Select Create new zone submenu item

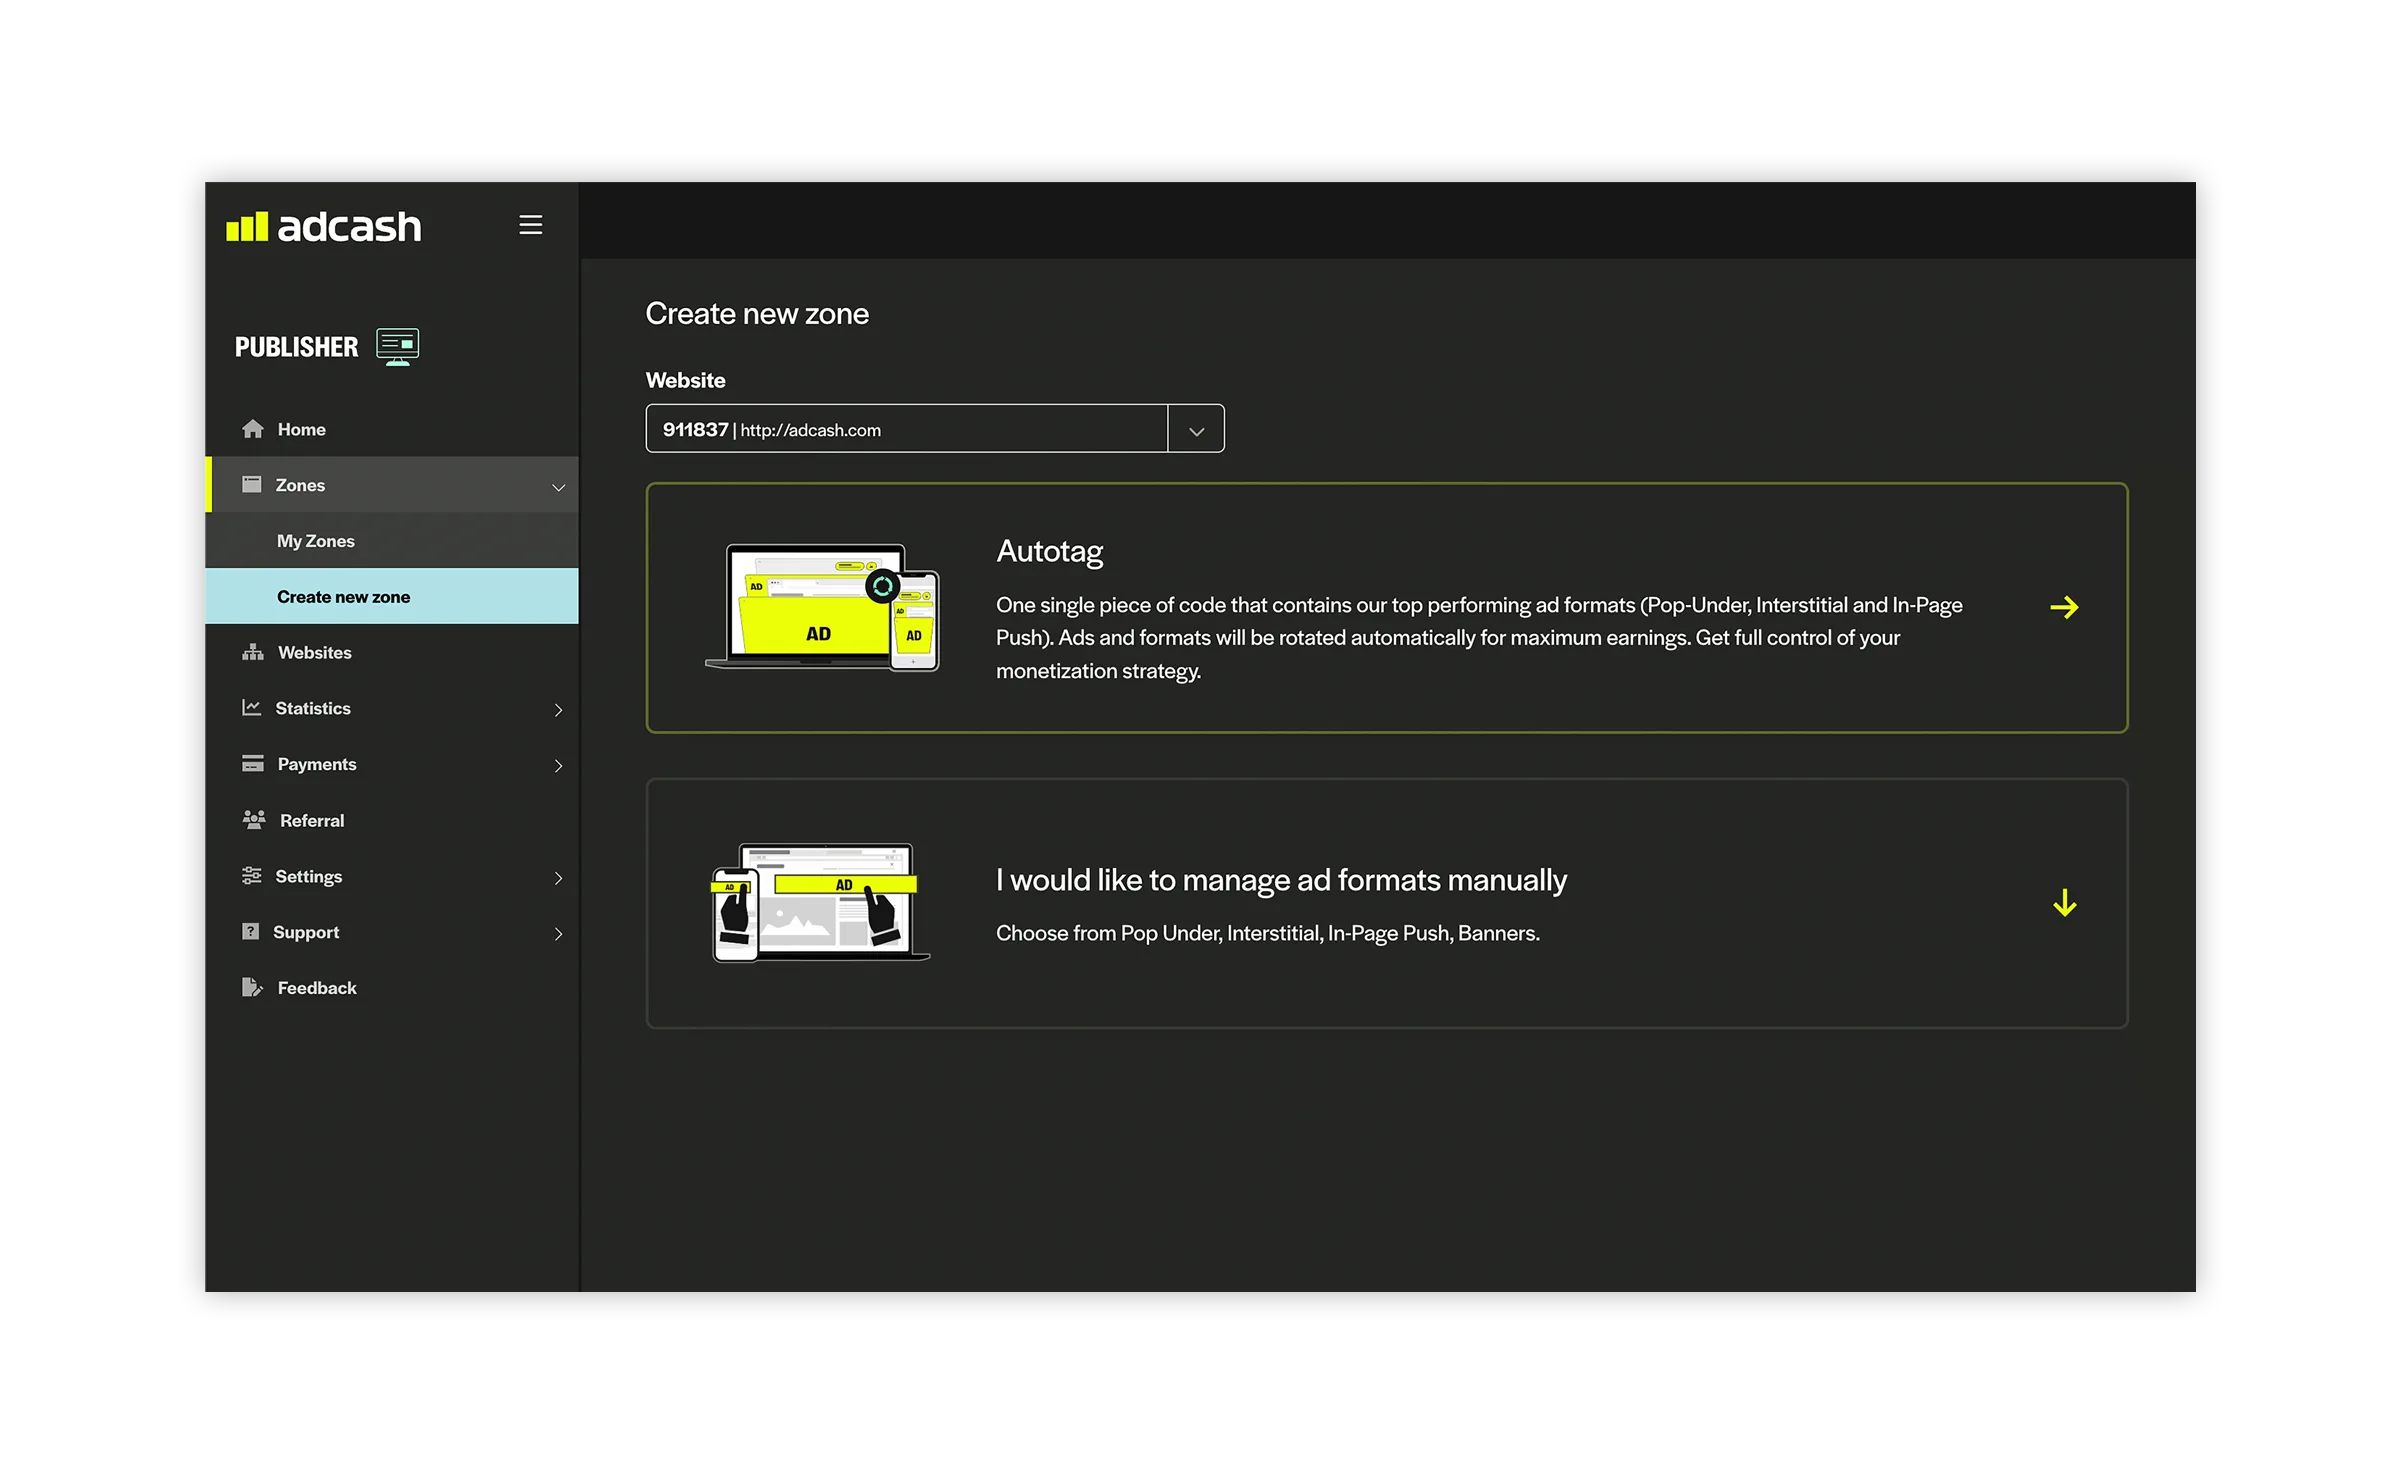click(392, 597)
